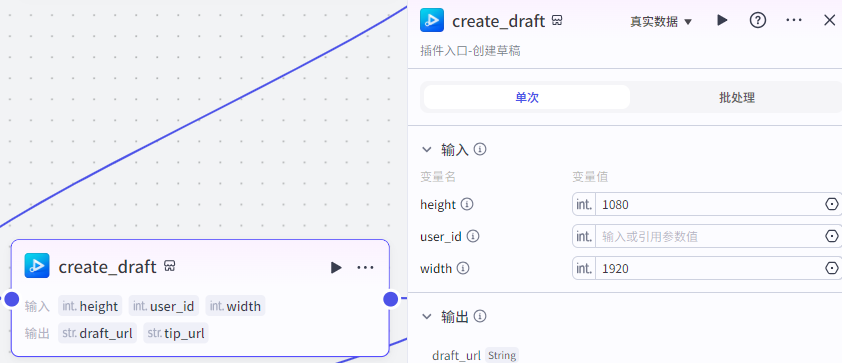Click the canvas node's create_draft logo
Image resolution: width=842 pixels, height=363 pixels.
37,266
